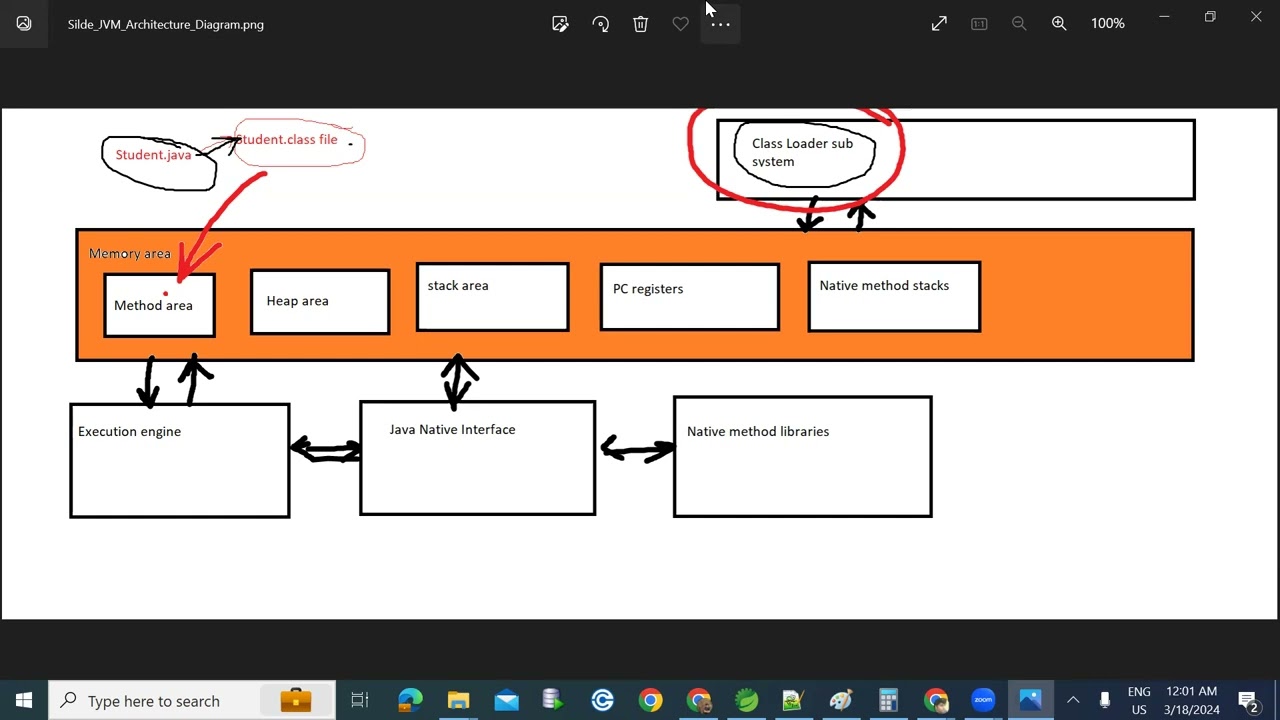The image size is (1280, 720).
Task: Click the 'stack area' box
Action: coord(493,296)
